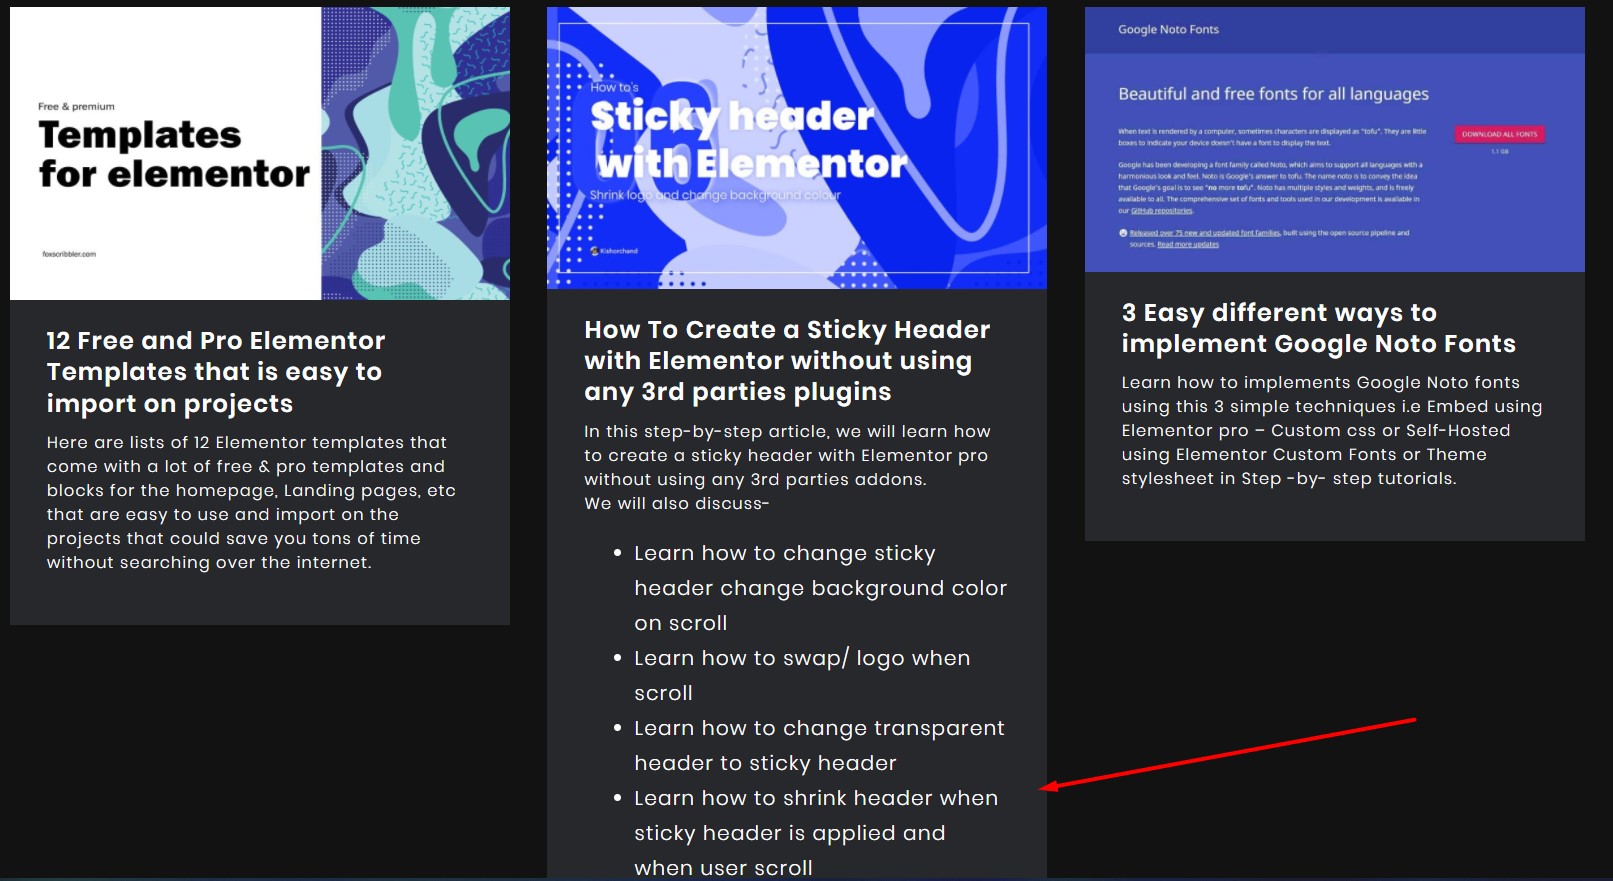Click the 'DOWNLOAD ALL FONTS' button in thumbnail
Screen dimensions: 1613x881
click(x=1499, y=134)
